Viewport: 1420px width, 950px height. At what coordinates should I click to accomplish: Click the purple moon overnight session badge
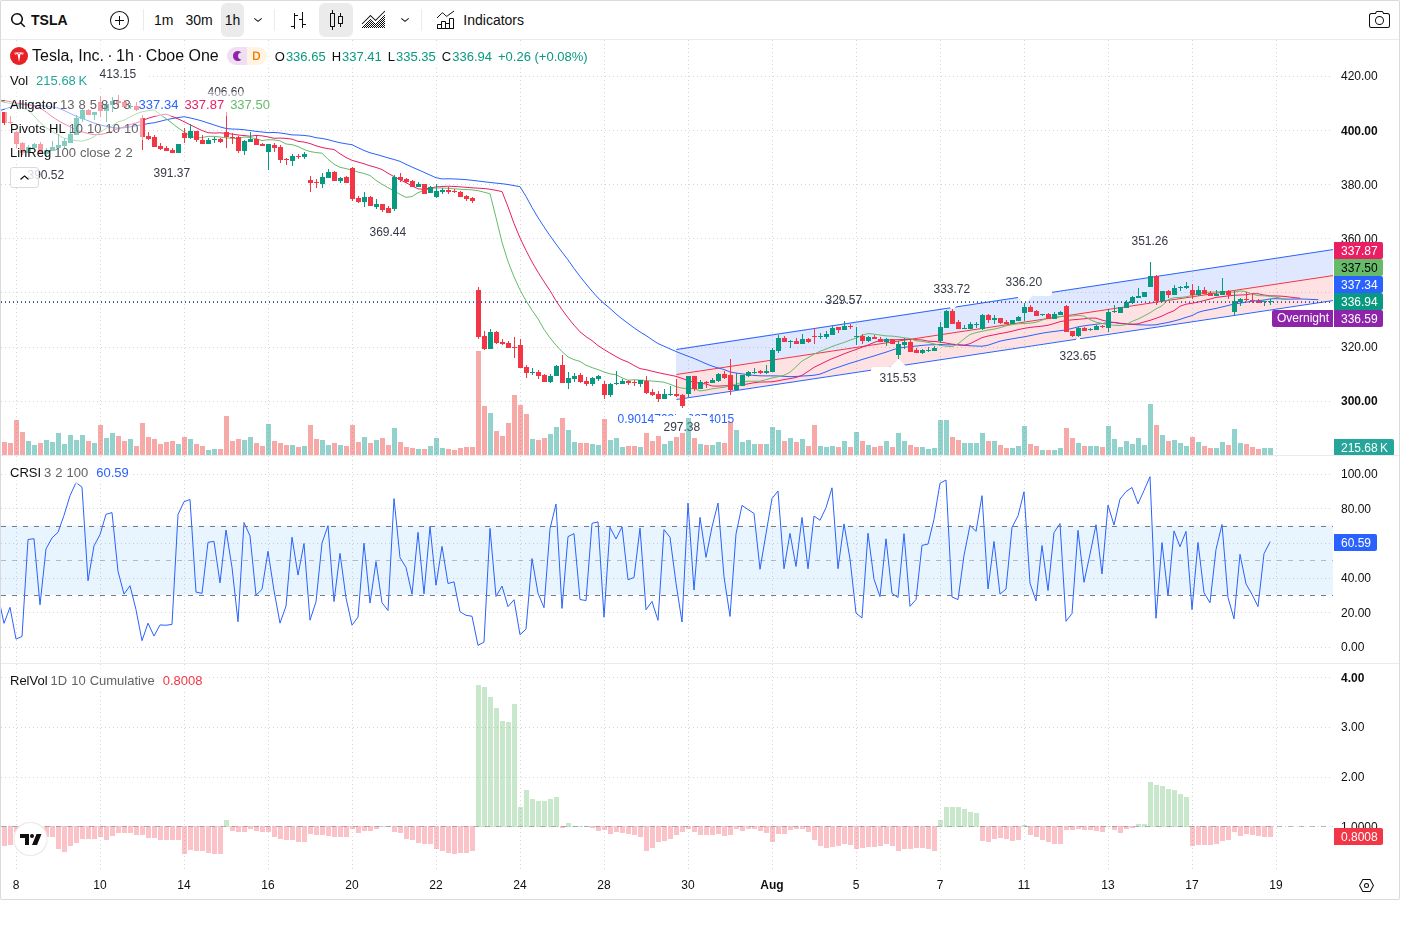tap(237, 56)
